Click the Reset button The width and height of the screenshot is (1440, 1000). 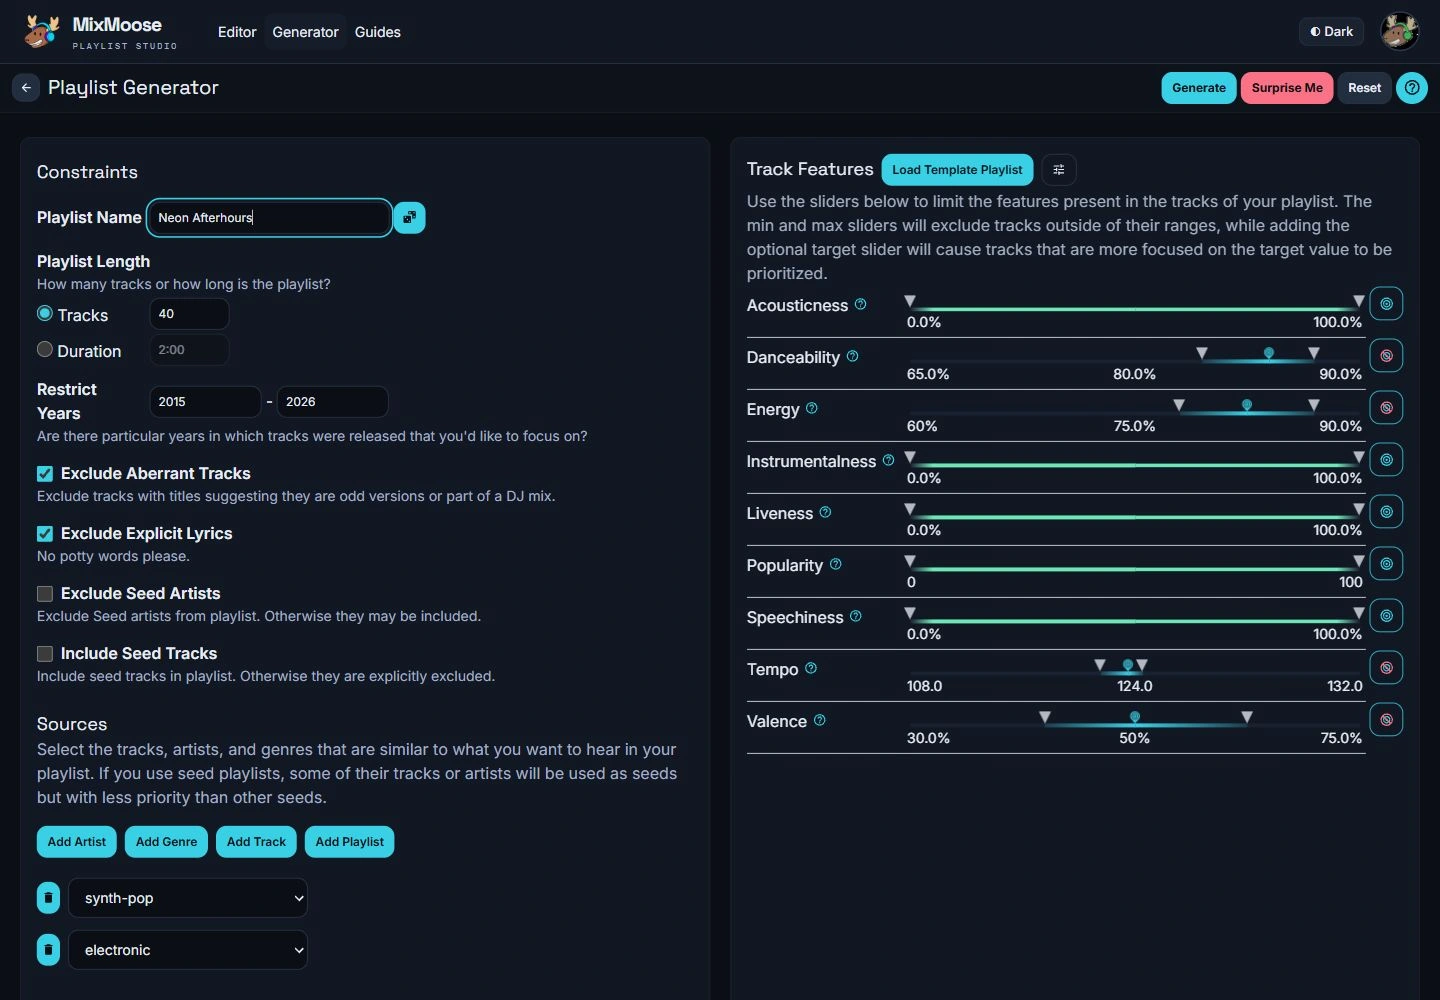pos(1364,88)
